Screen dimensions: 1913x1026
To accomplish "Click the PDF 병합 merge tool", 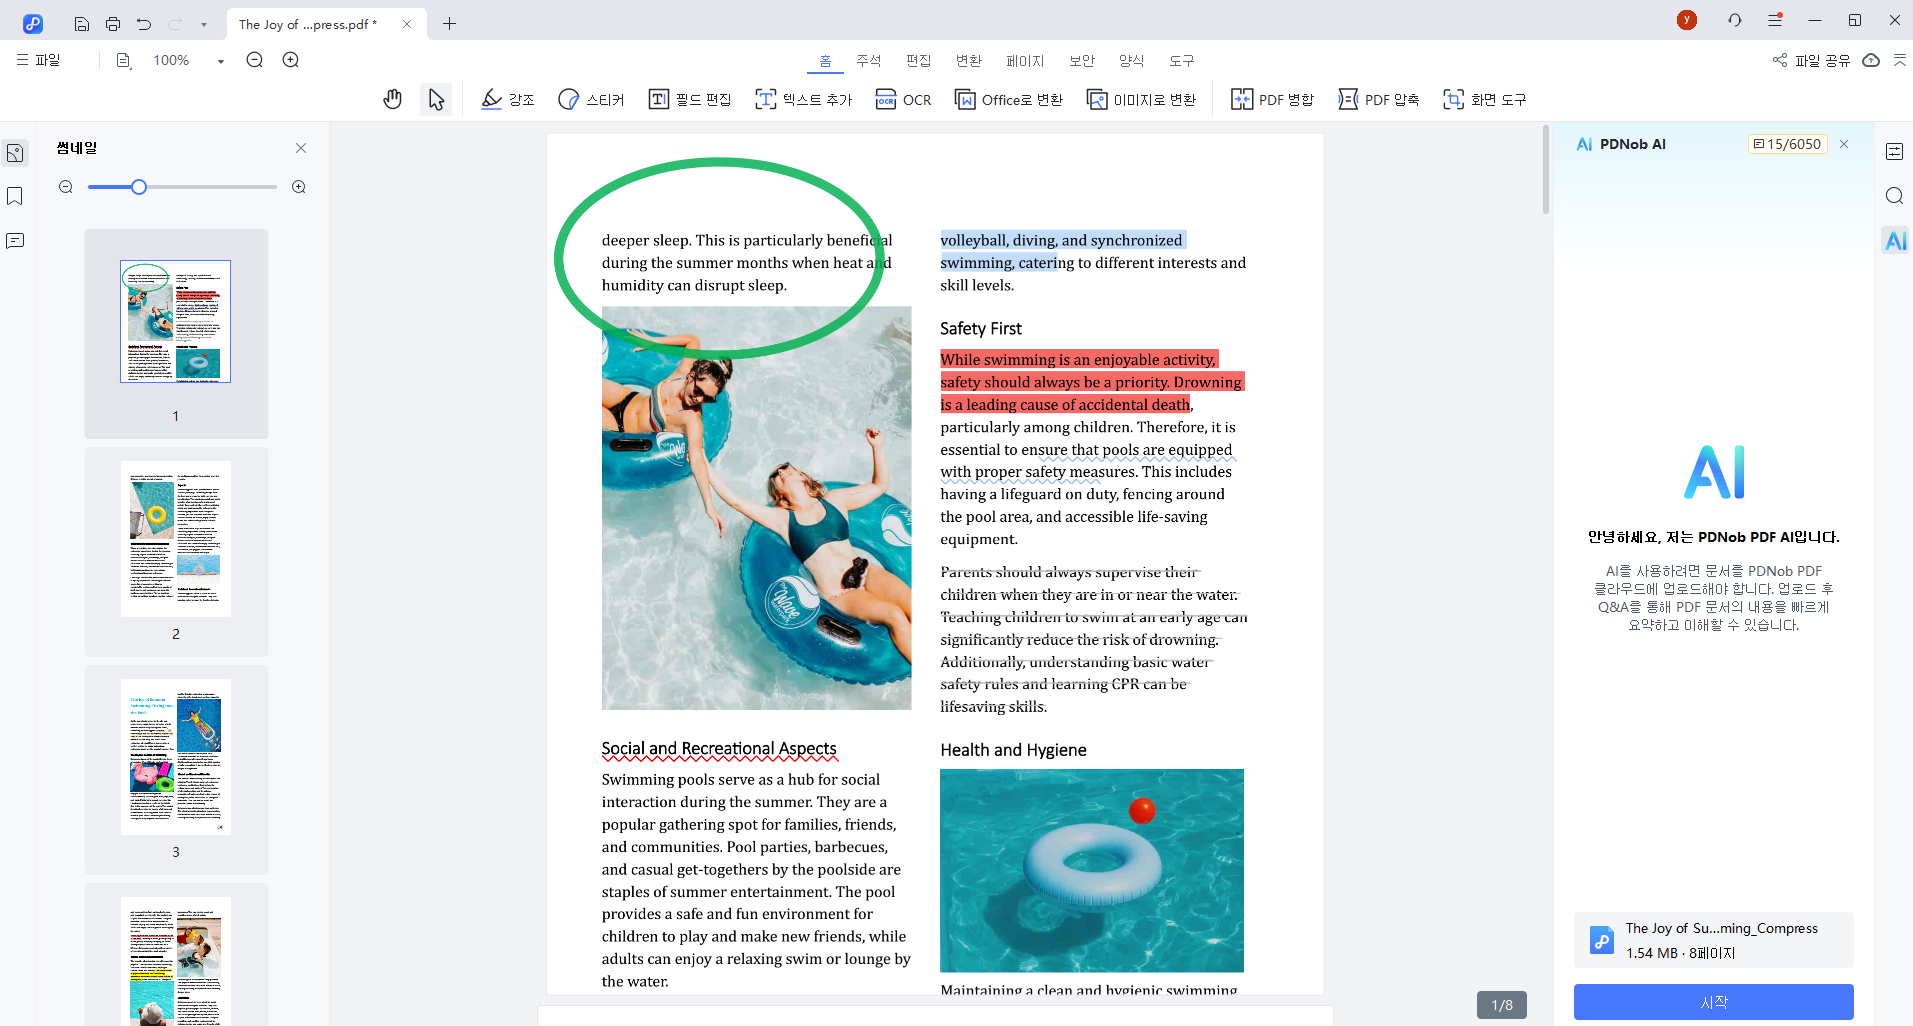I will point(1272,99).
